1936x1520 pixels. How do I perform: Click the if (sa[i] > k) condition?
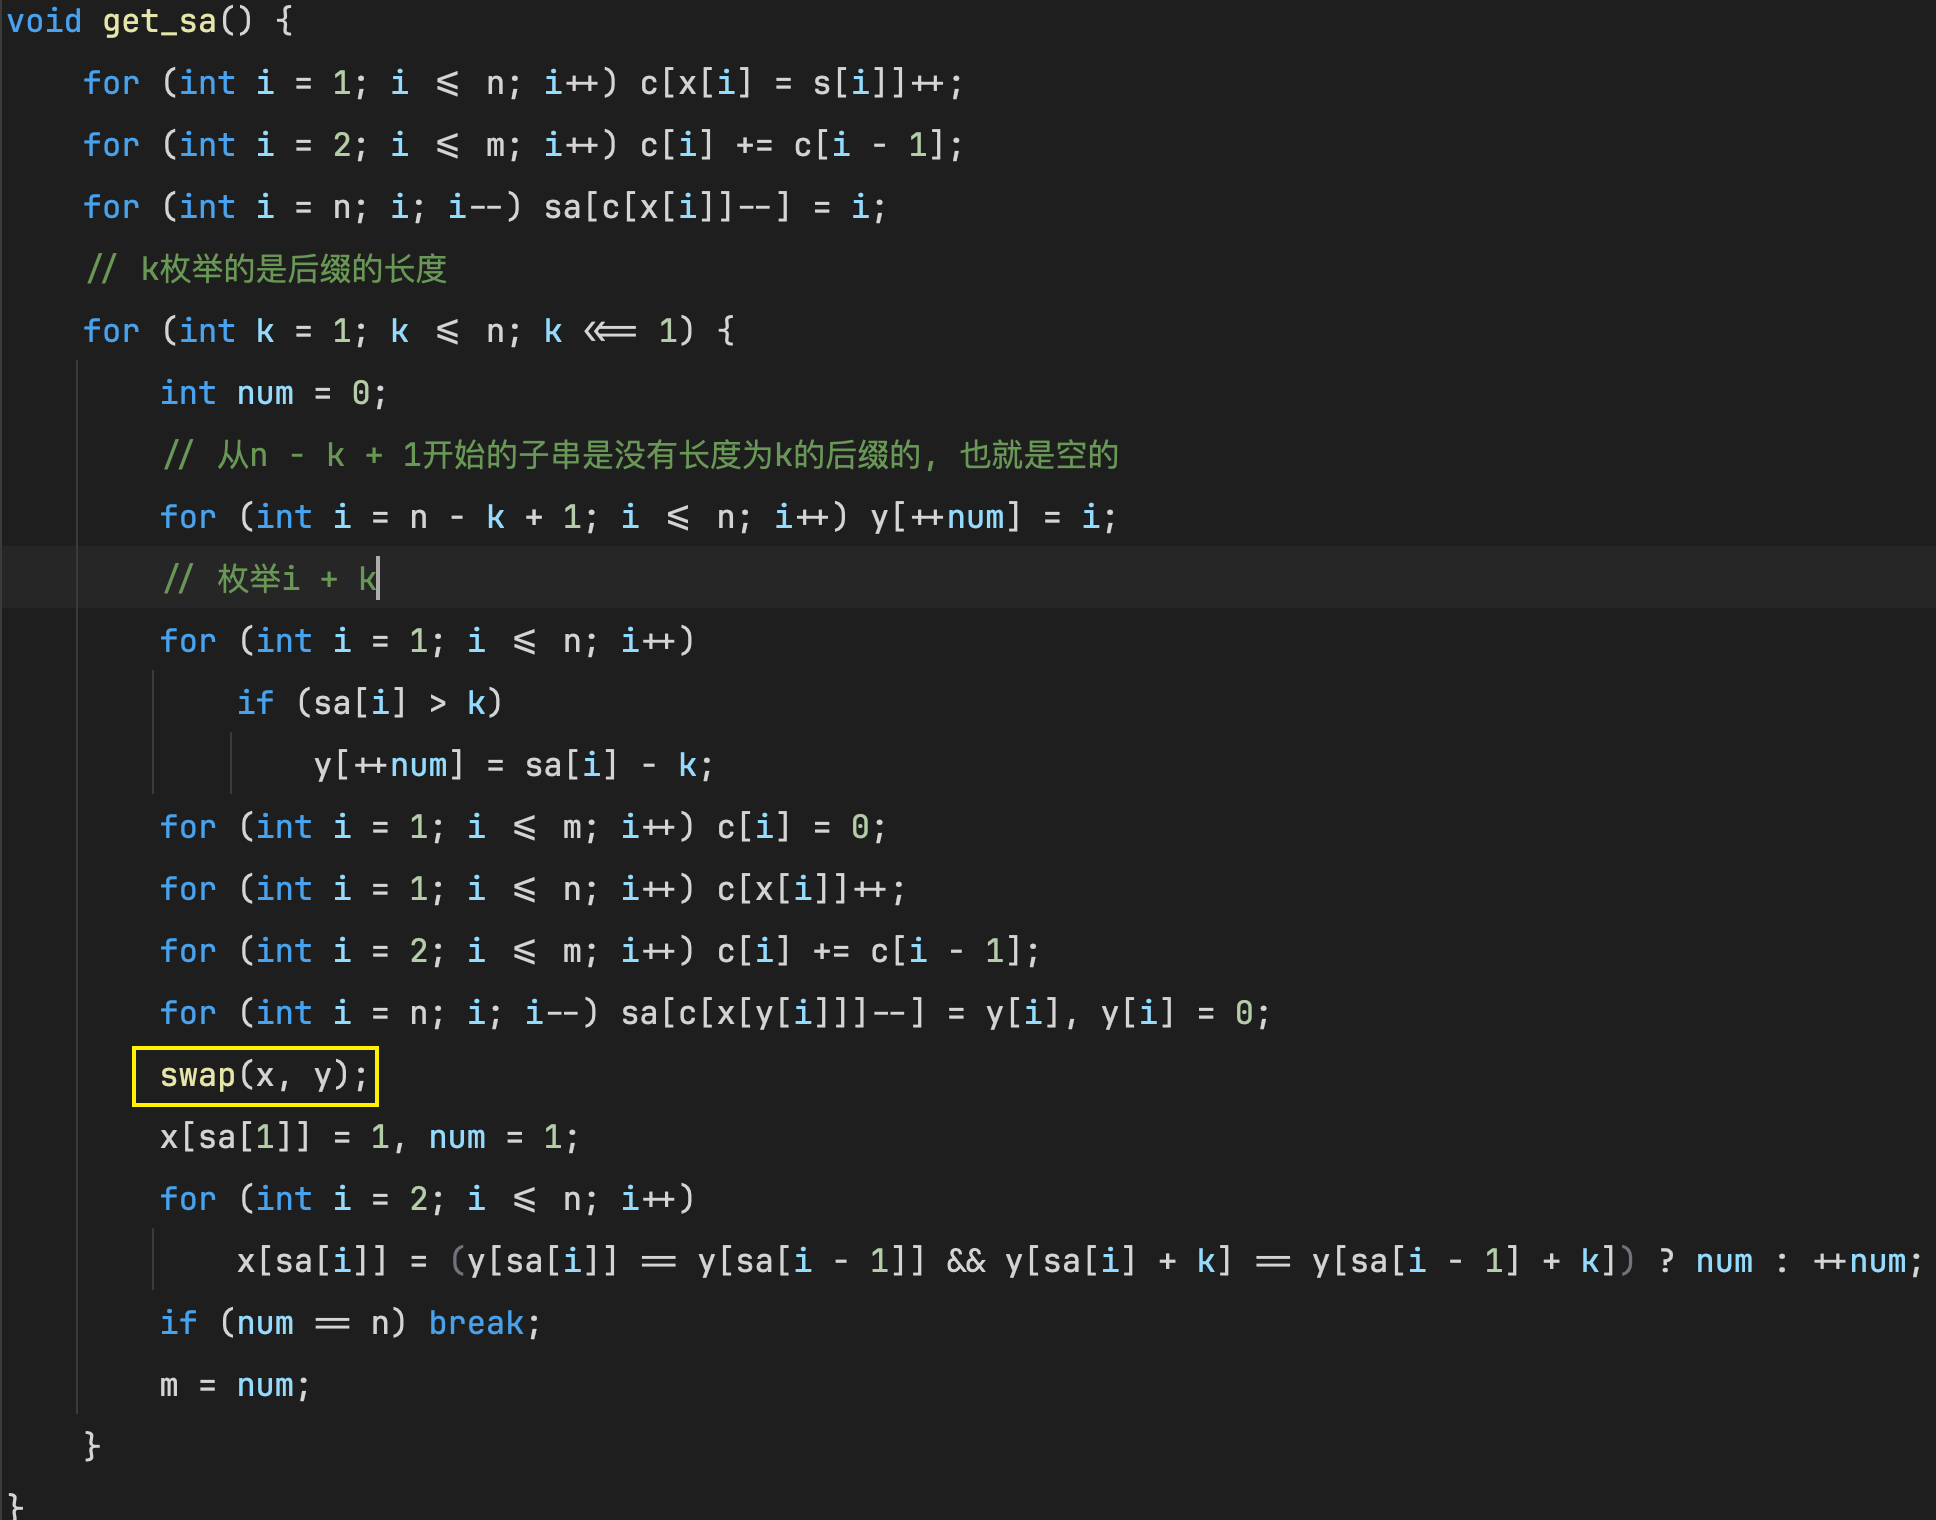pyautogui.click(x=370, y=703)
